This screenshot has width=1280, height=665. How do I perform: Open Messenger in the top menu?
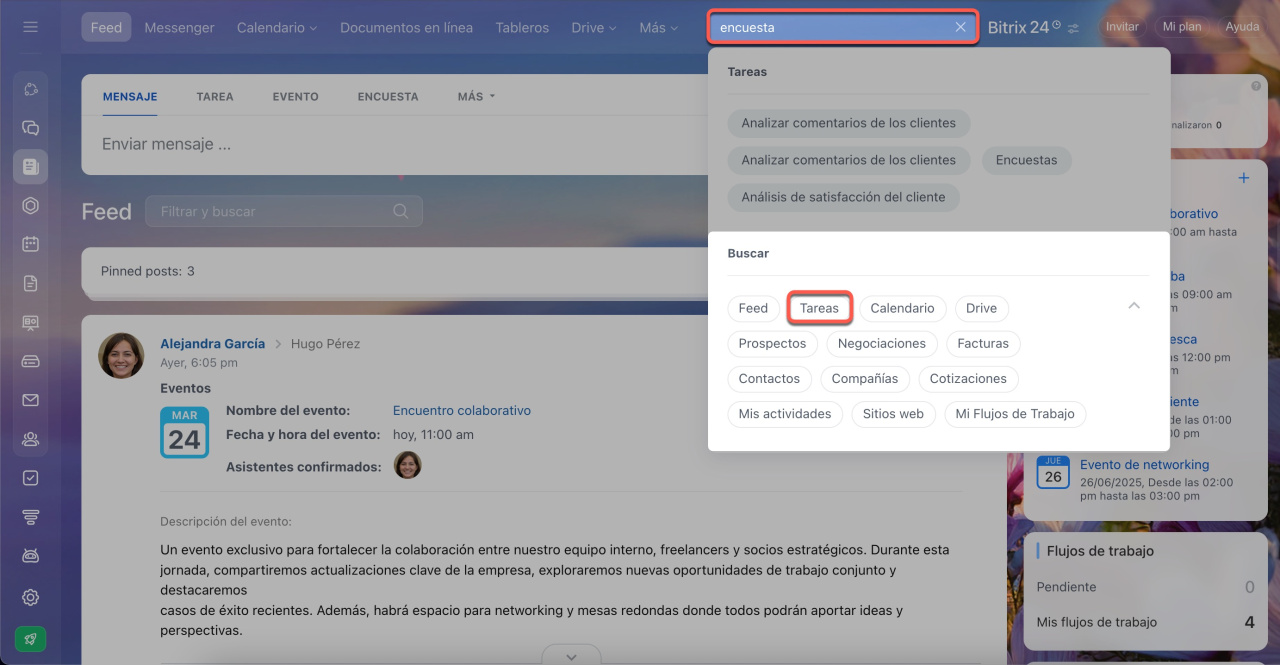pyautogui.click(x=179, y=27)
